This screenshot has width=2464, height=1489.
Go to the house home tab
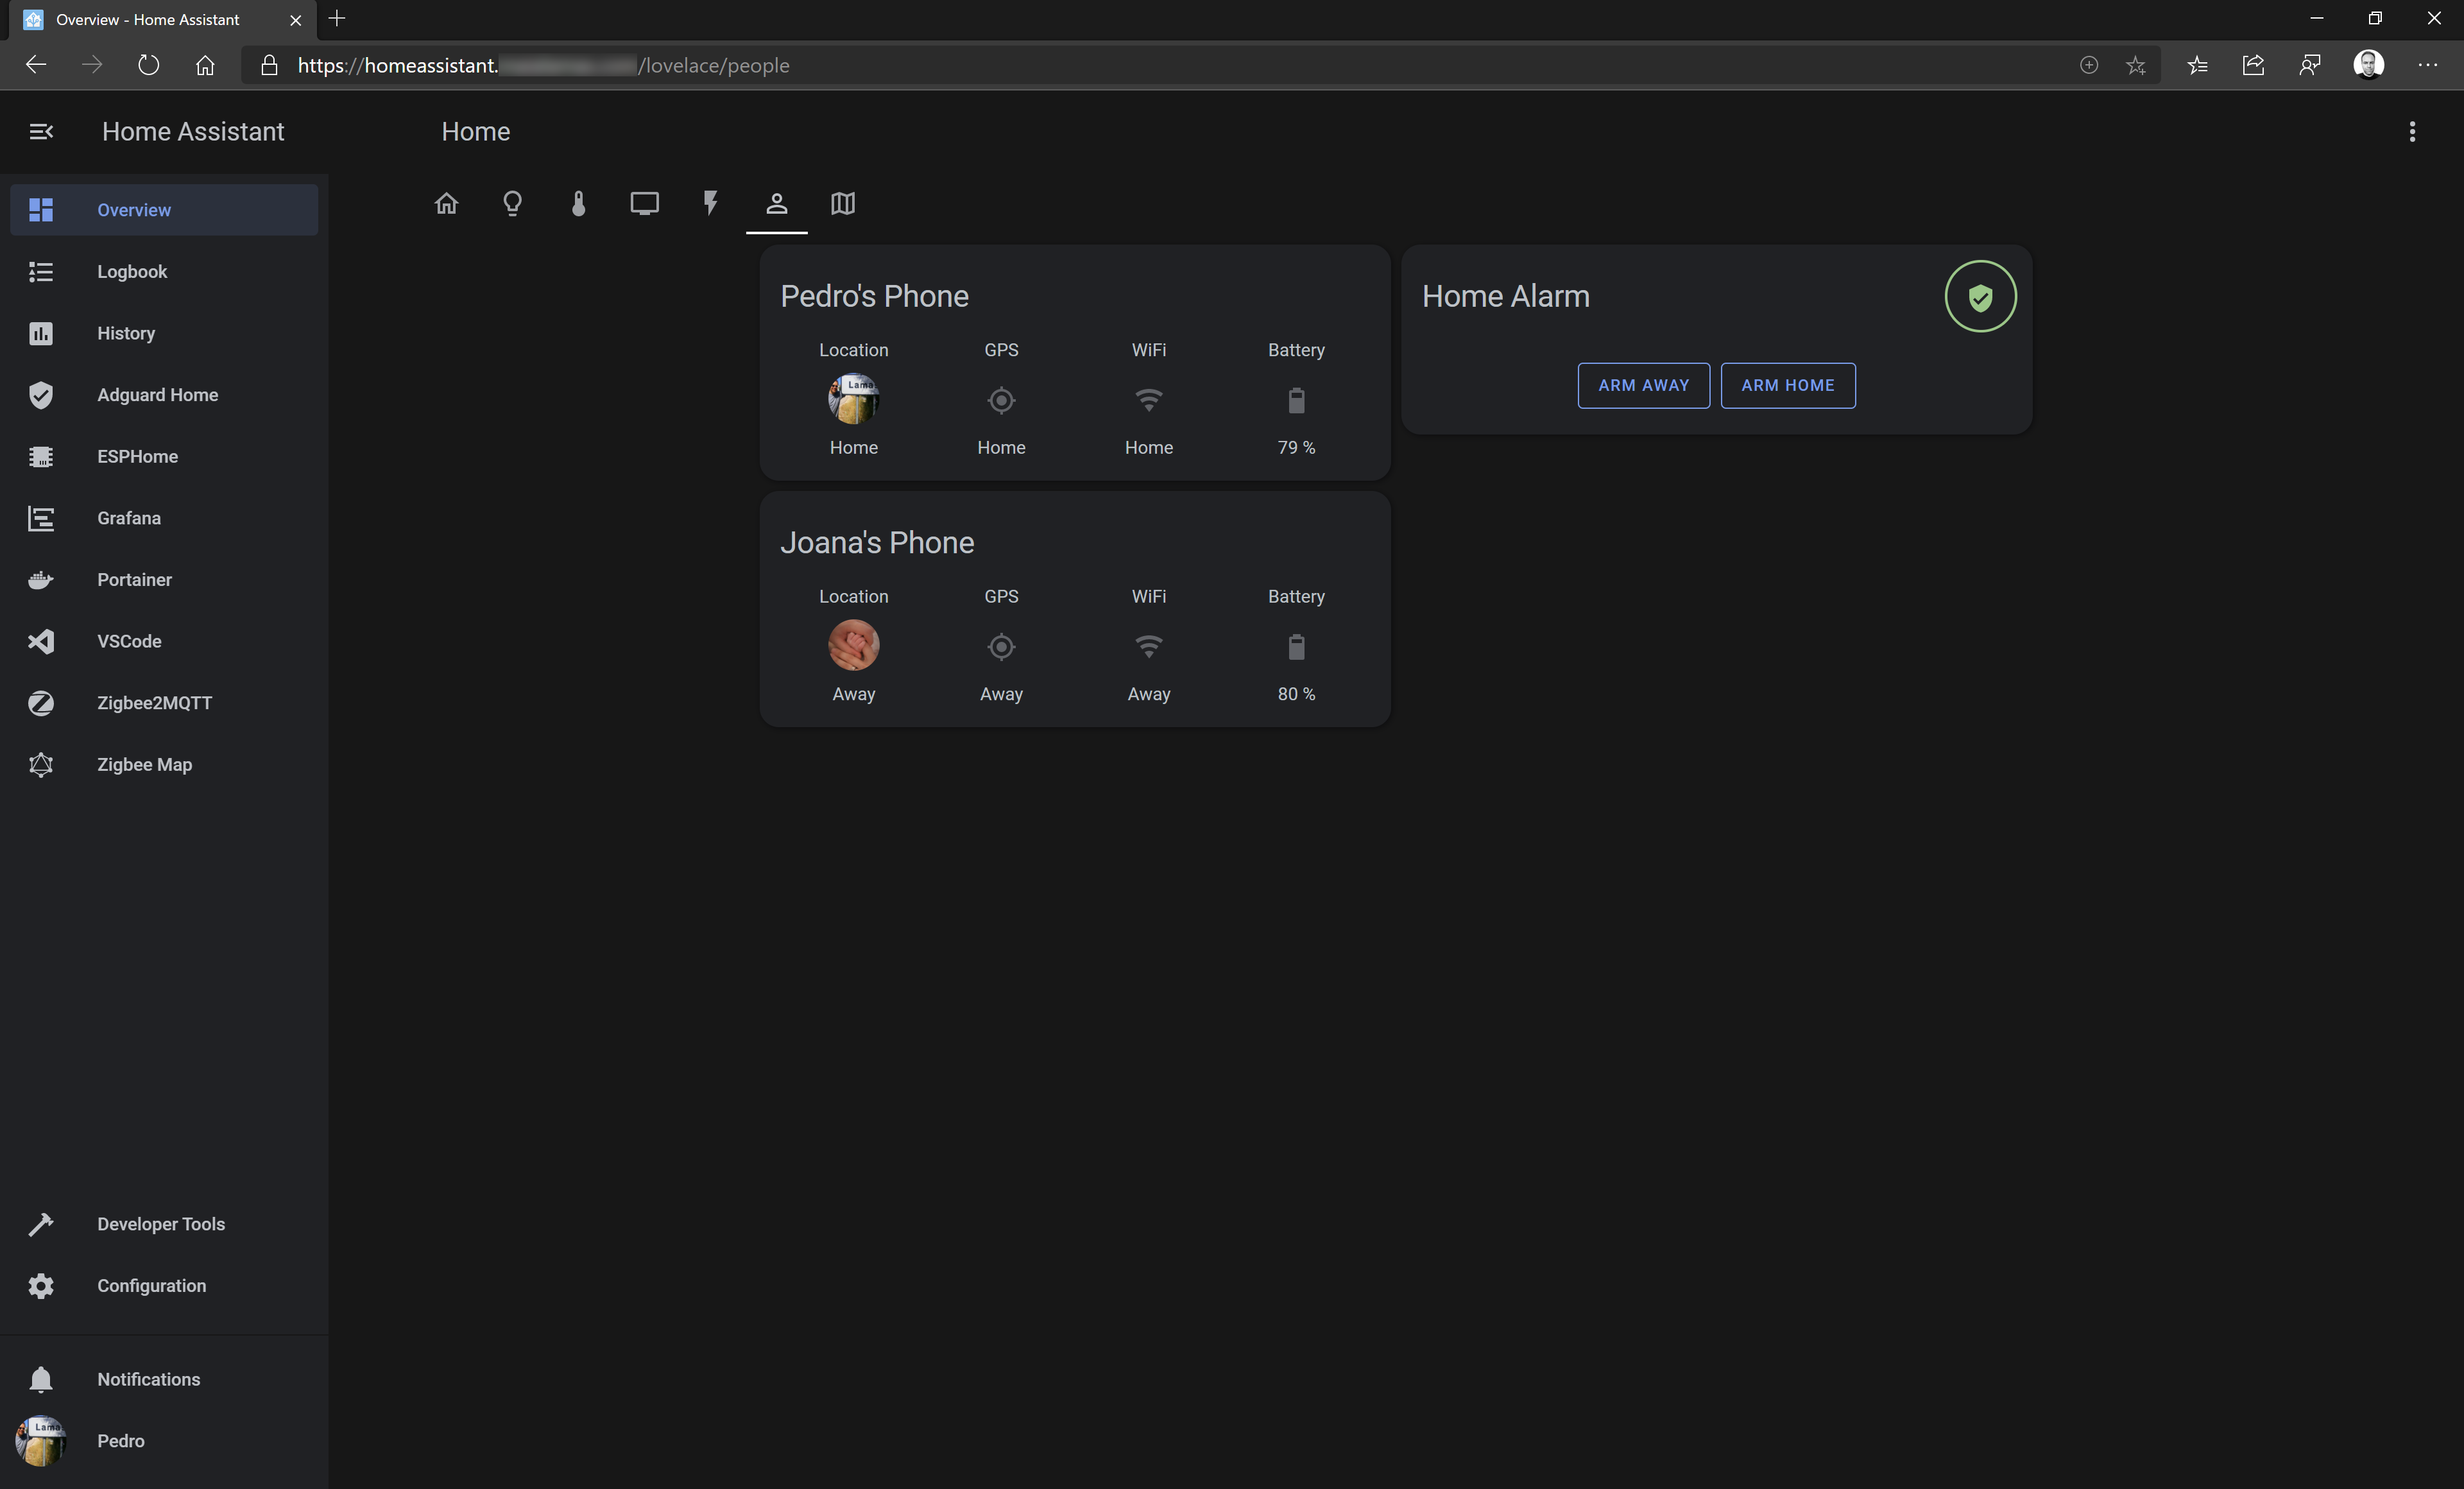point(446,204)
